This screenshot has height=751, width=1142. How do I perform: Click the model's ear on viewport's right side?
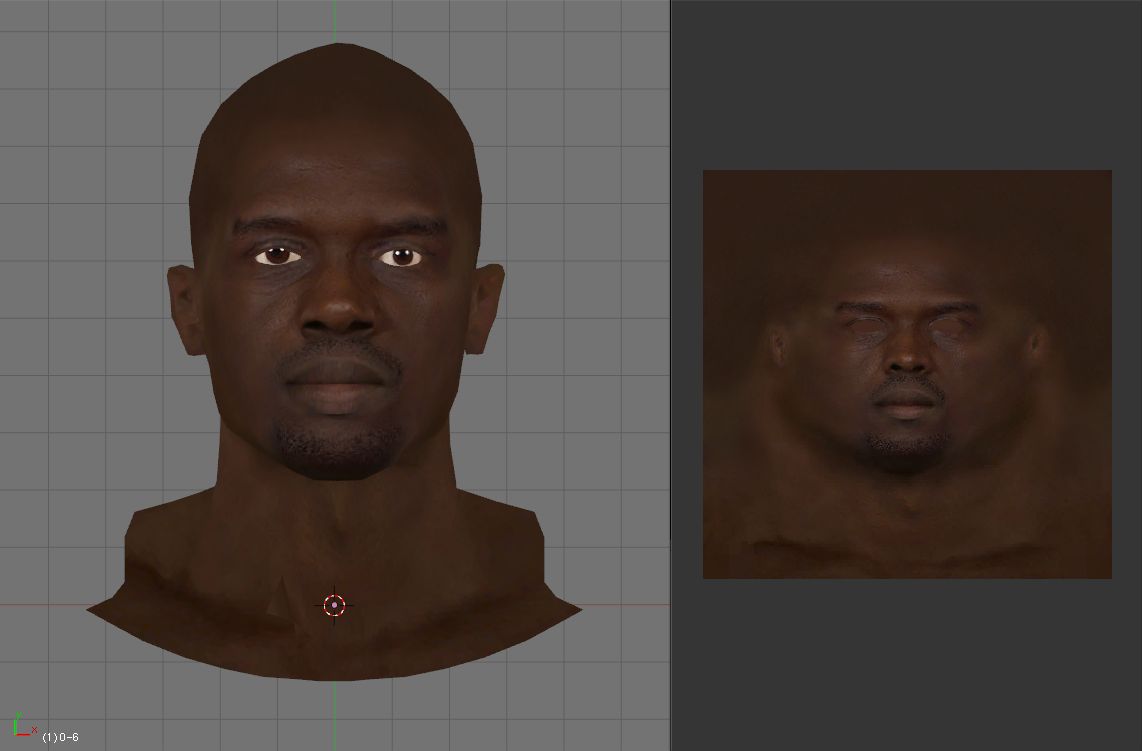click(x=488, y=308)
